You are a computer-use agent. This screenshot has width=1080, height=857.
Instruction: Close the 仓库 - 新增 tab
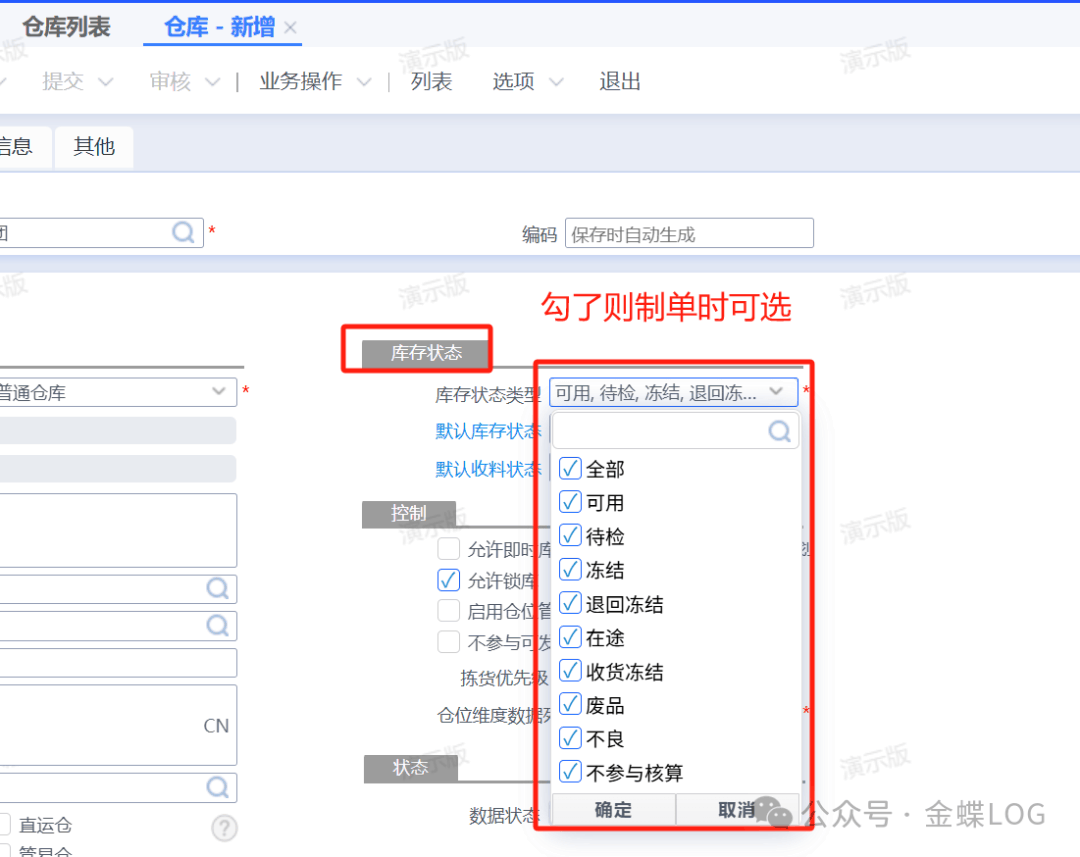pos(291,28)
